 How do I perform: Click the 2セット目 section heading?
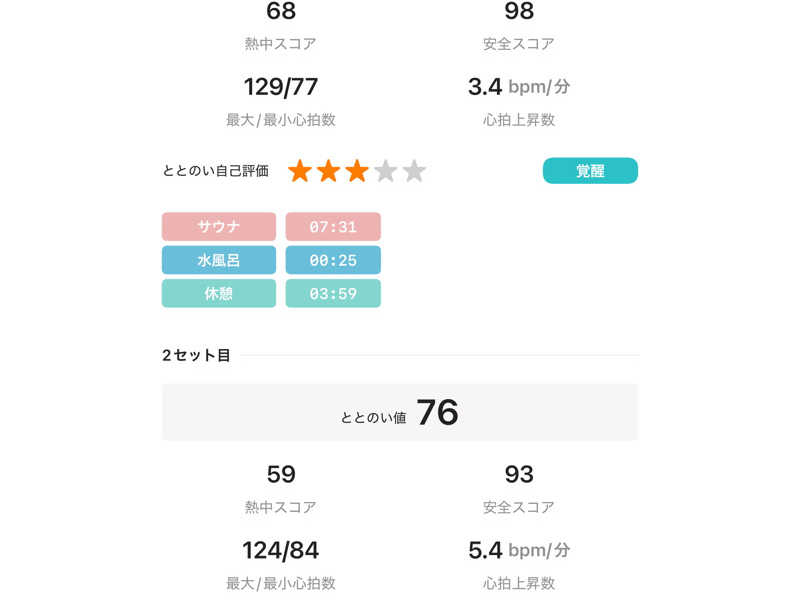tap(196, 355)
